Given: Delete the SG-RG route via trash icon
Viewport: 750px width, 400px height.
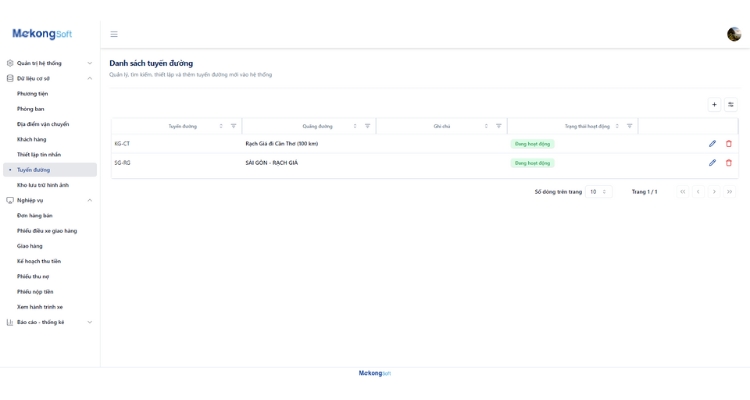Looking at the screenshot, I should (728, 163).
